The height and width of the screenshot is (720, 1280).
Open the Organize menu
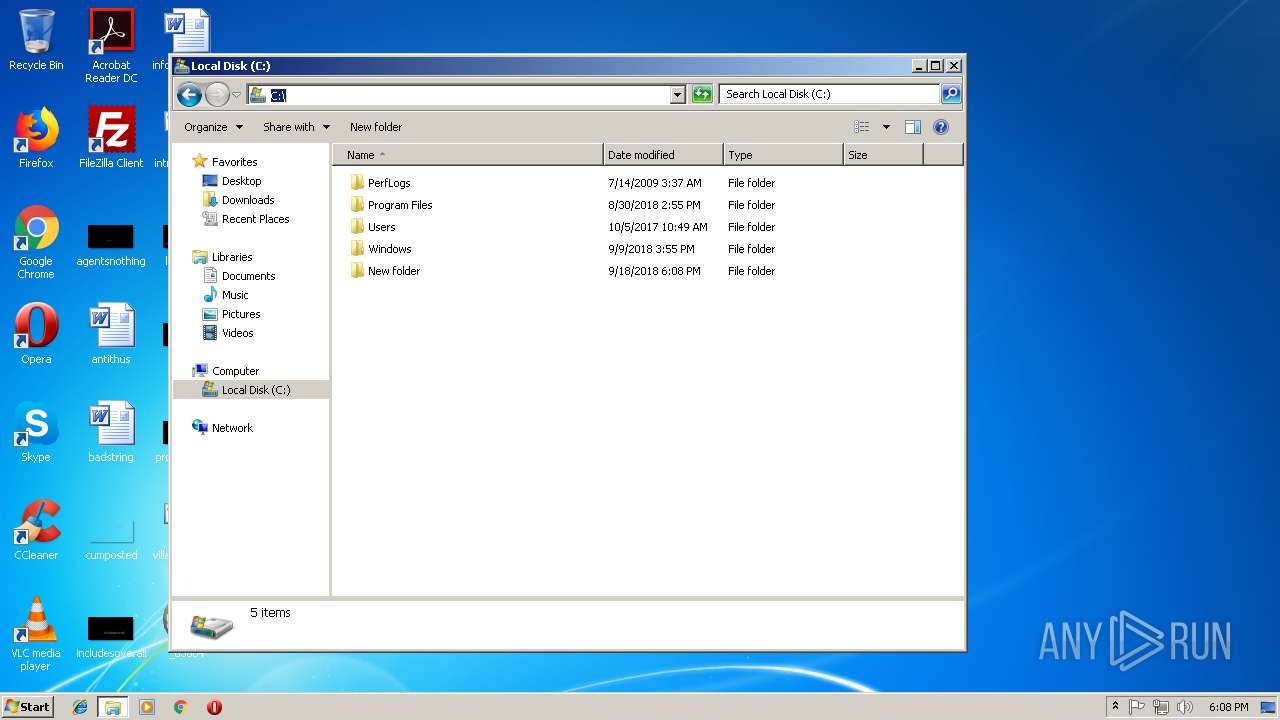coord(213,127)
